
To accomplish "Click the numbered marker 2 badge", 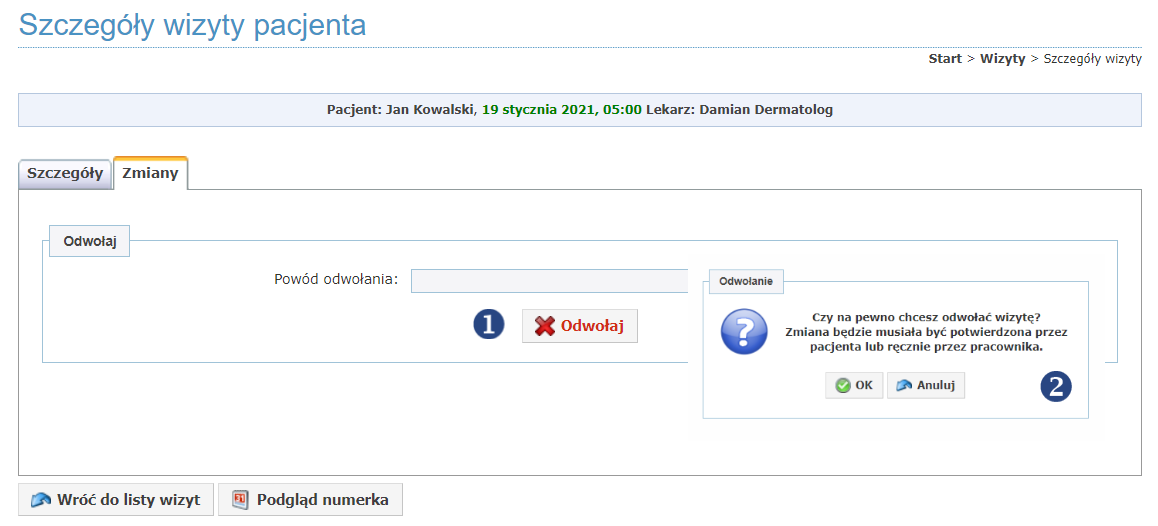I will point(1057,386).
